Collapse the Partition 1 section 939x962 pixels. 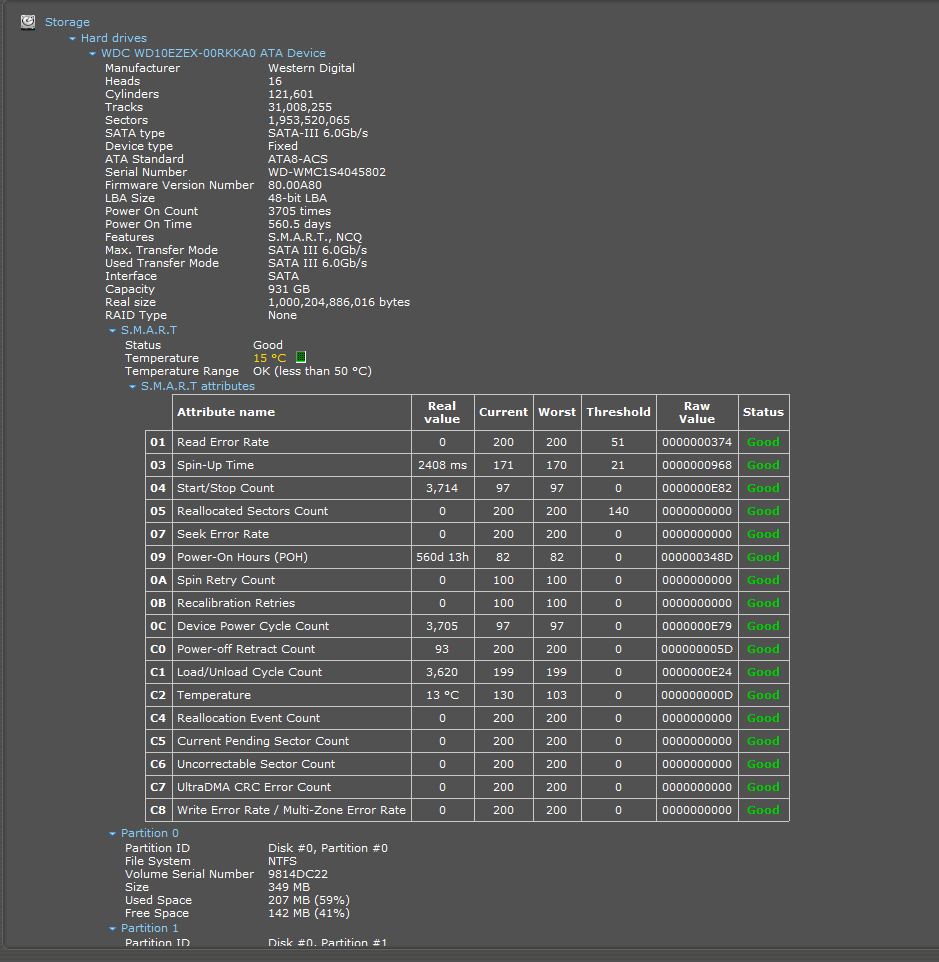[113, 929]
